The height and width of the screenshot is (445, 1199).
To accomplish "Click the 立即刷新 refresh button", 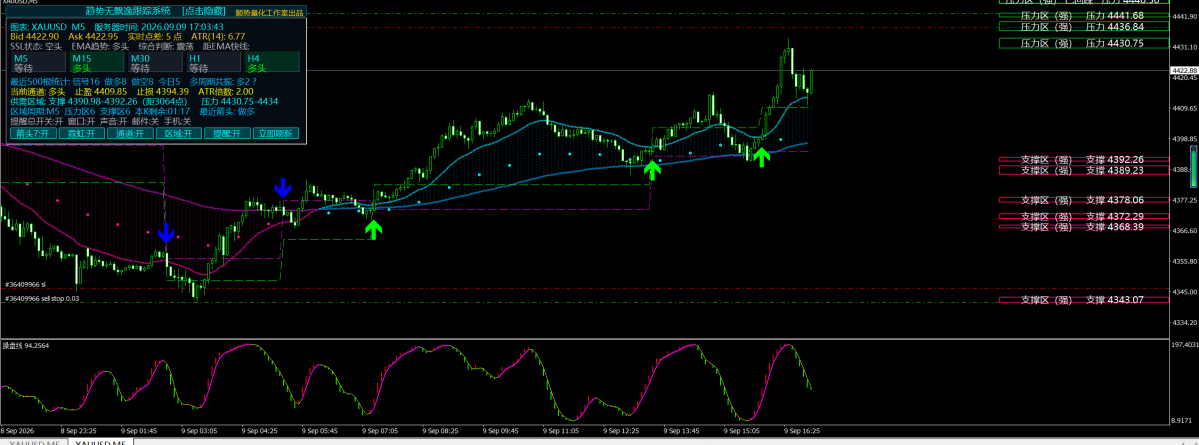I will [275, 133].
